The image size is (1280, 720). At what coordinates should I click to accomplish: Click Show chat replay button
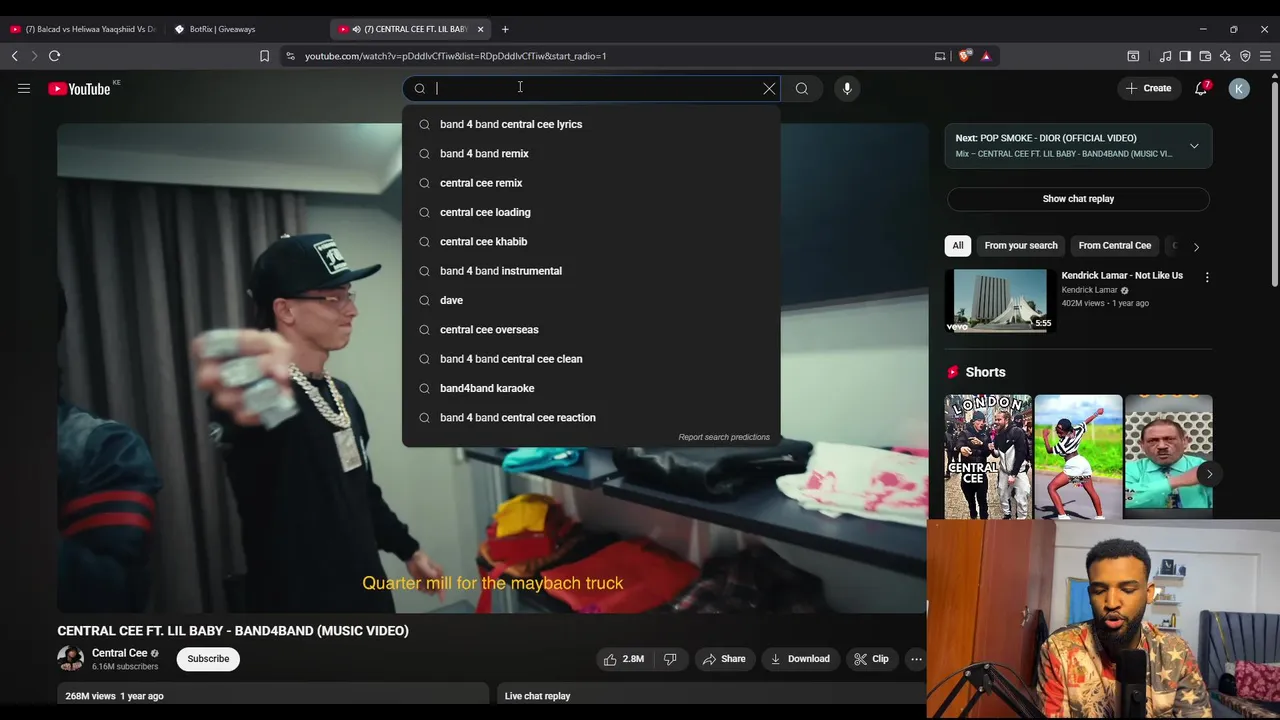(x=1078, y=199)
